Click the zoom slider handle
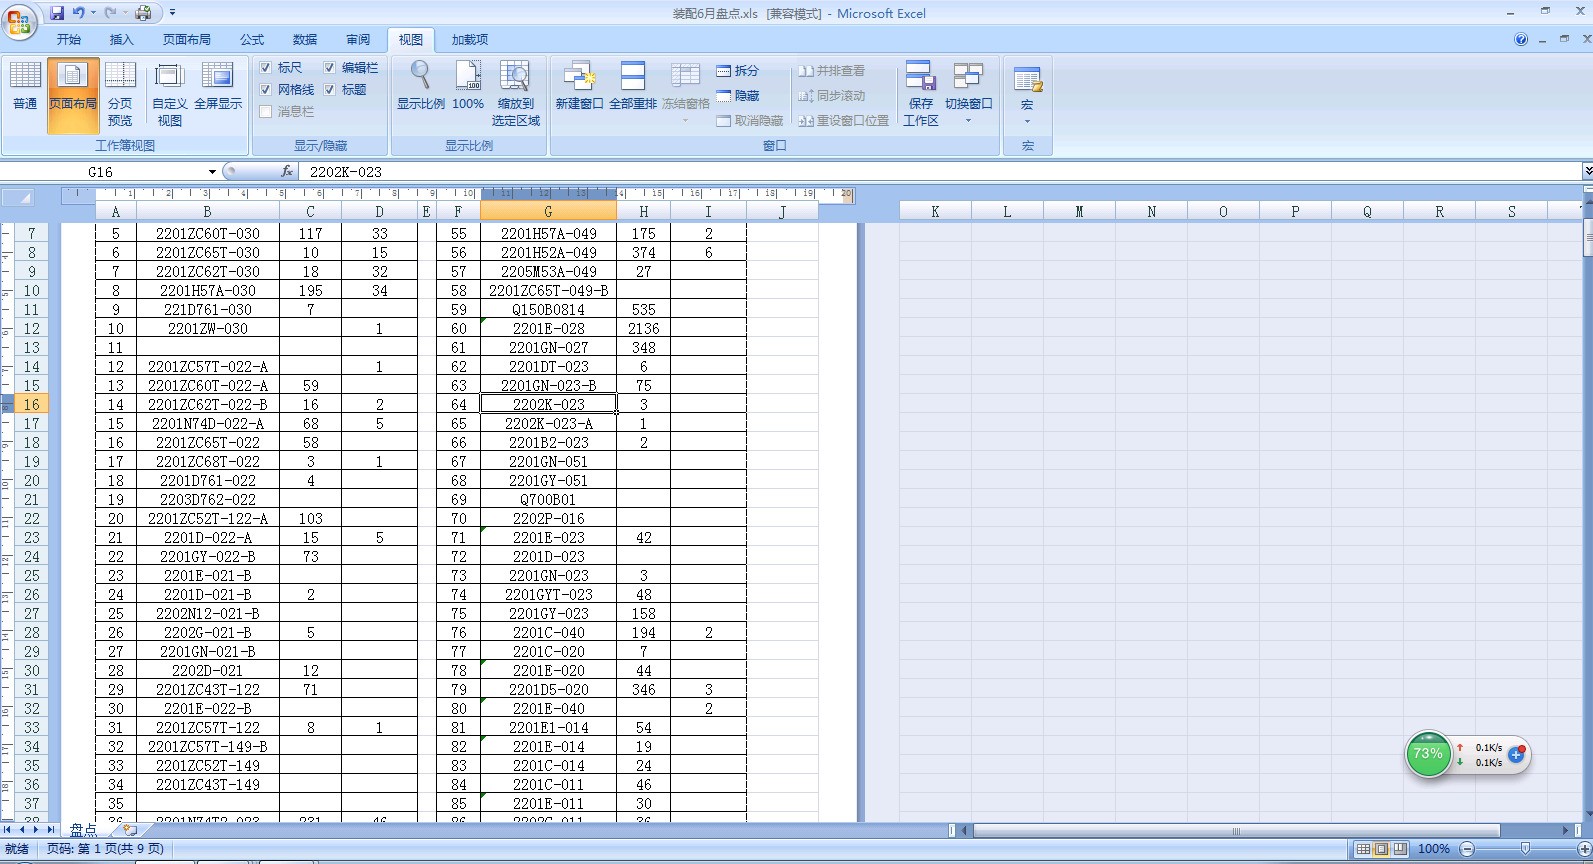The width and height of the screenshot is (1593, 864). [1525, 849]
